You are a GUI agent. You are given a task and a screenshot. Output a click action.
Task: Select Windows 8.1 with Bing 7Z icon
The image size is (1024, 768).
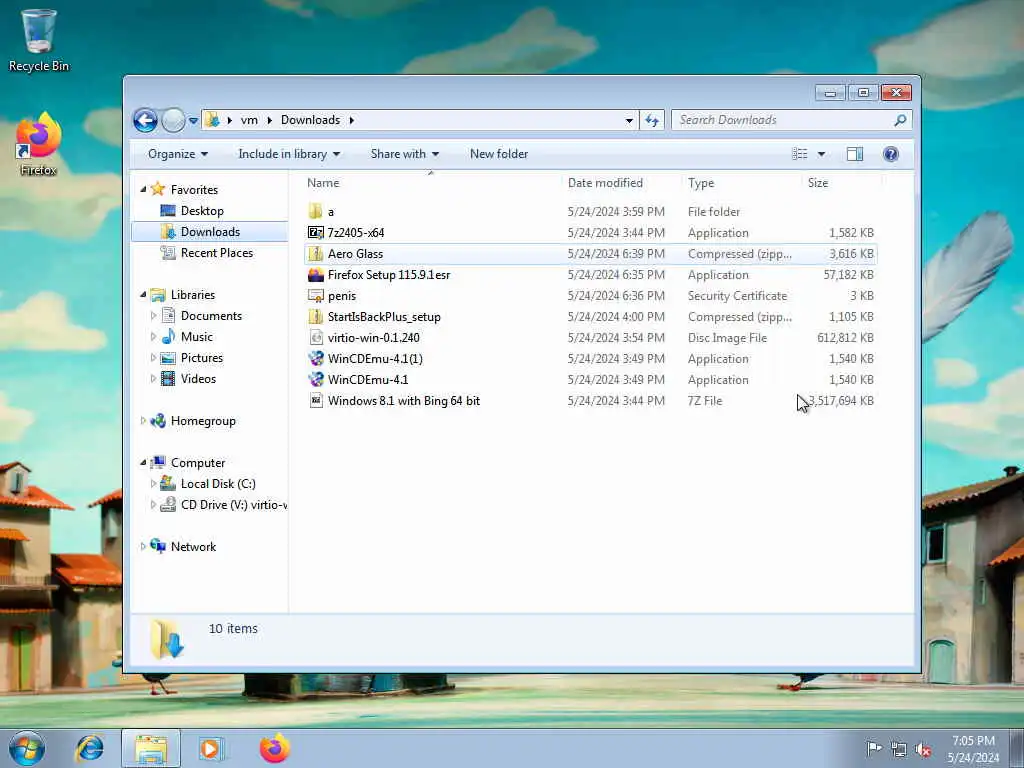coord(315,401)
